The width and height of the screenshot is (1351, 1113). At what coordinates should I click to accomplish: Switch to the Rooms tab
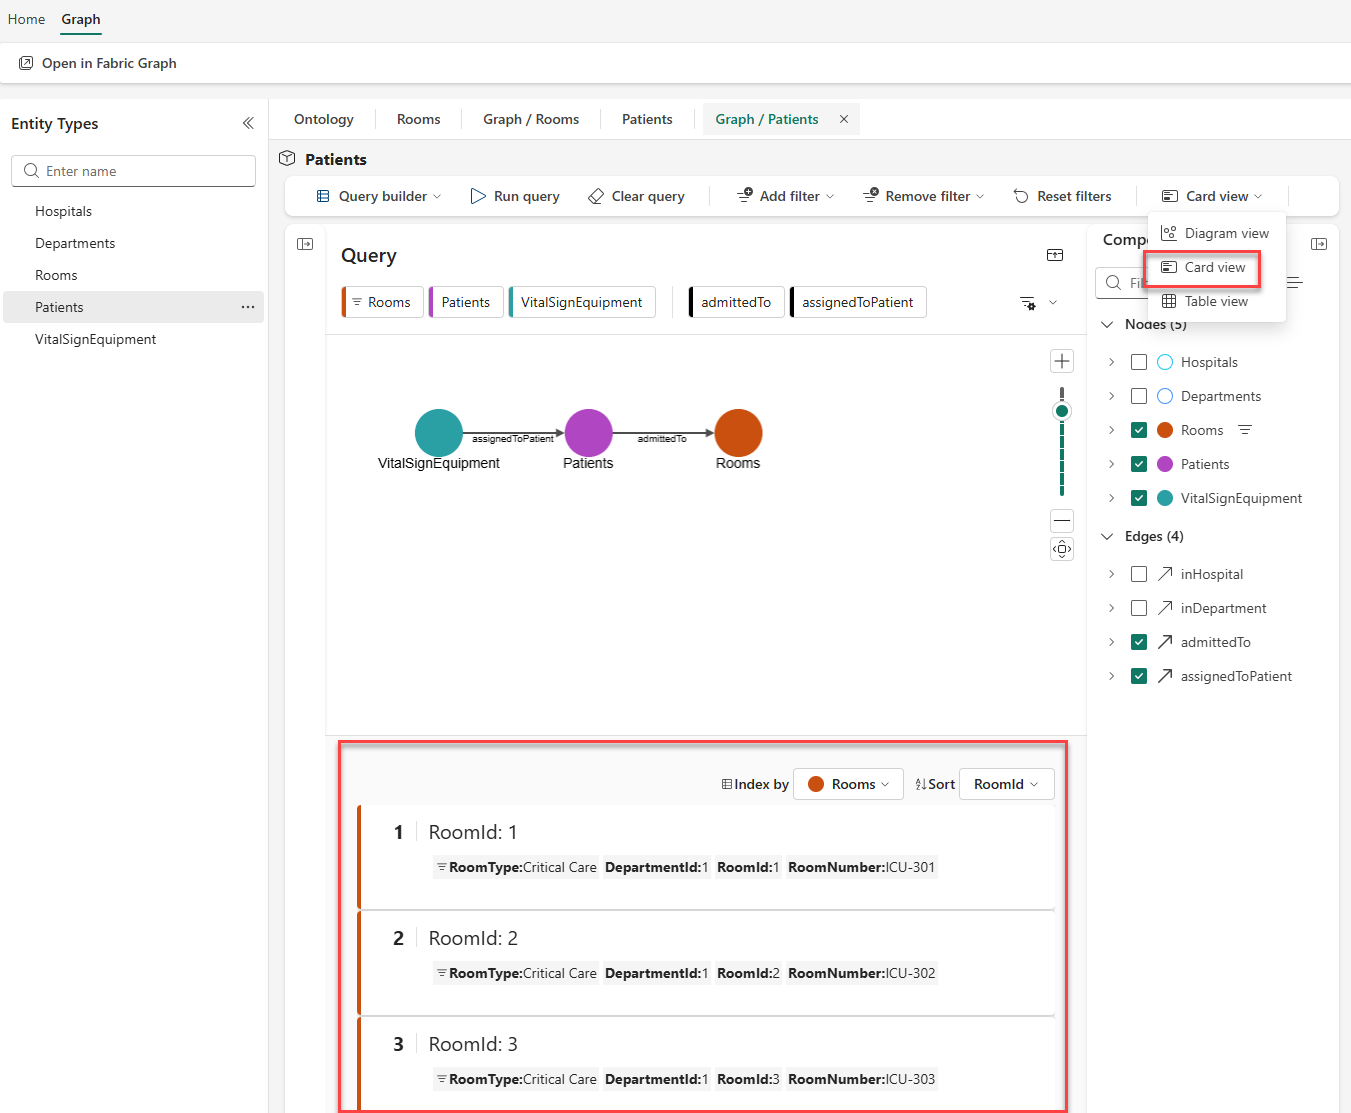tap(418, 119)
